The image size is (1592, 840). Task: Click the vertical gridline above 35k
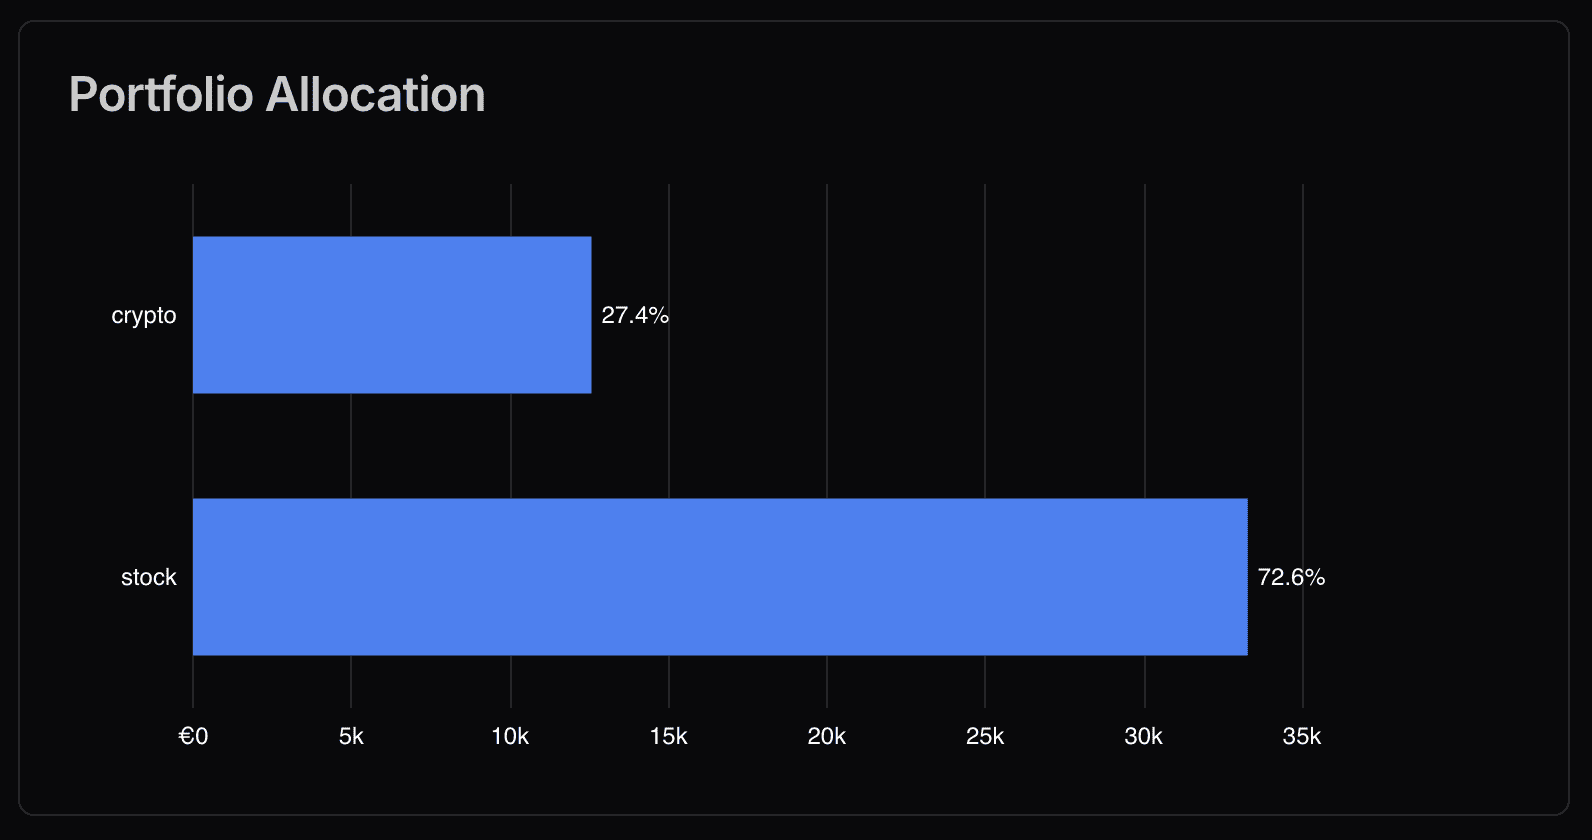pos(1303,440)
